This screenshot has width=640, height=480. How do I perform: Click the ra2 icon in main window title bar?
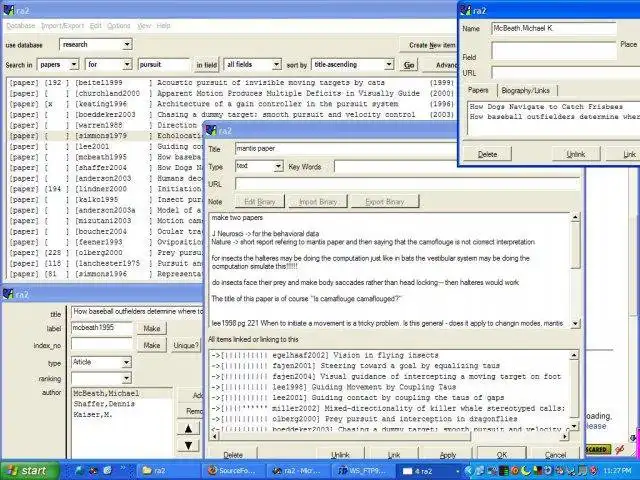click(9, 9)
